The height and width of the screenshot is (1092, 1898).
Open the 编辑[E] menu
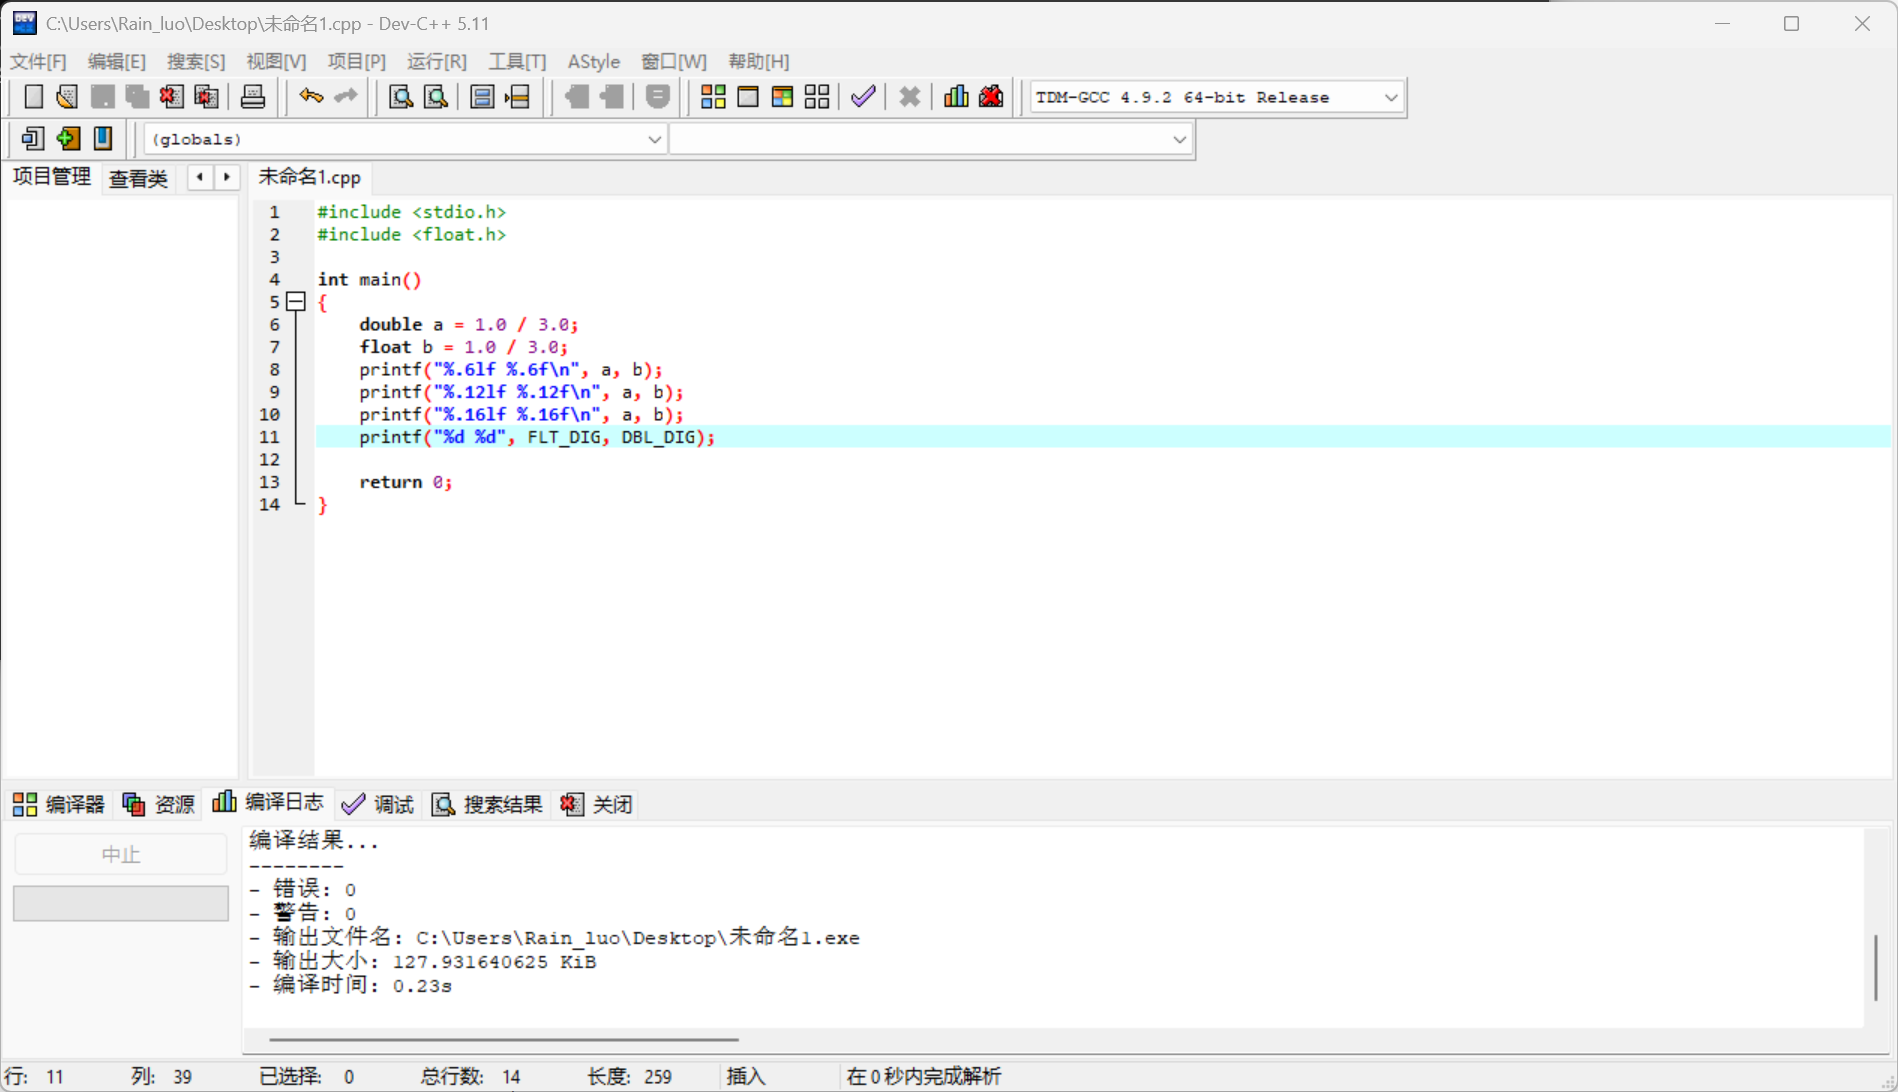[116, 61]
